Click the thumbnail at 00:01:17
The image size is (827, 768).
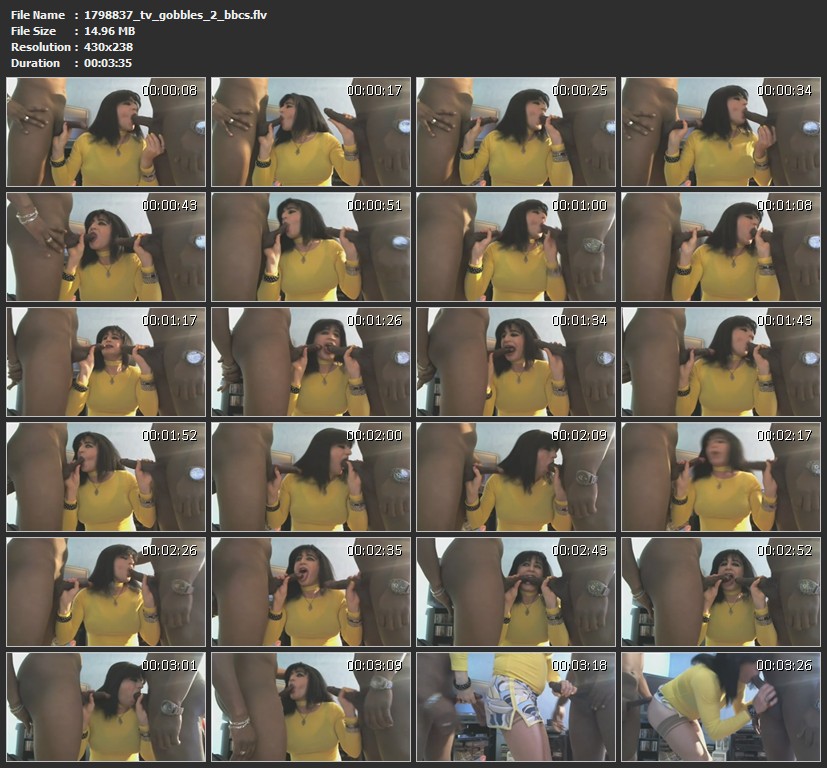(x=106, y=362)
